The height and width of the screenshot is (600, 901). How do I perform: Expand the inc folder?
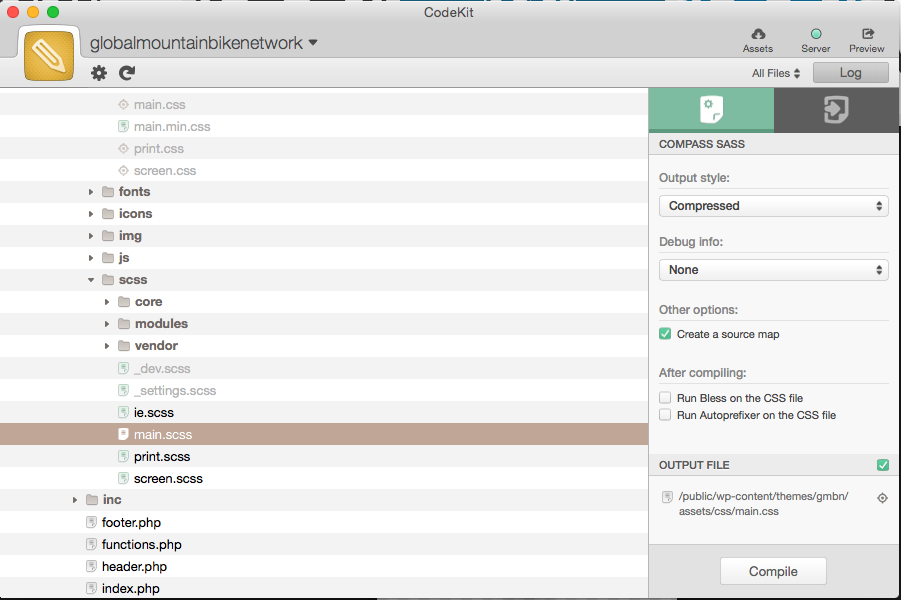[x=75, y=500]
